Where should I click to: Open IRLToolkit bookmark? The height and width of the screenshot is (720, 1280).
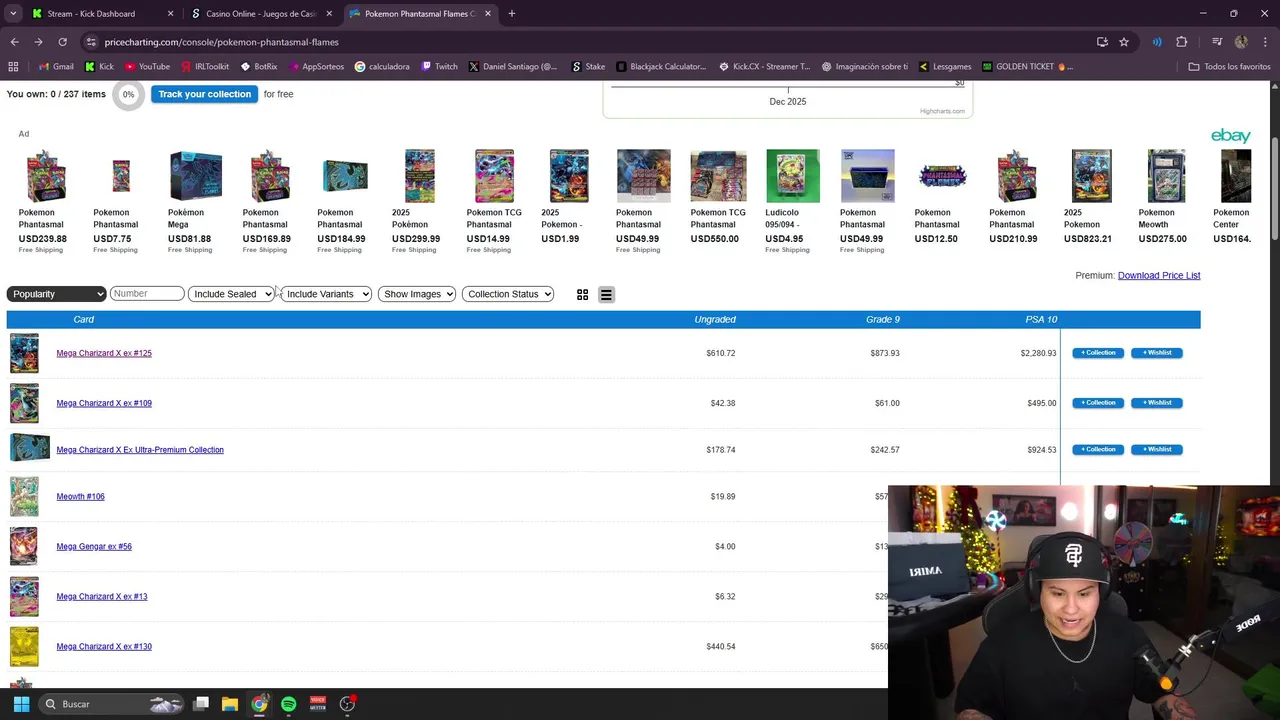204,67
